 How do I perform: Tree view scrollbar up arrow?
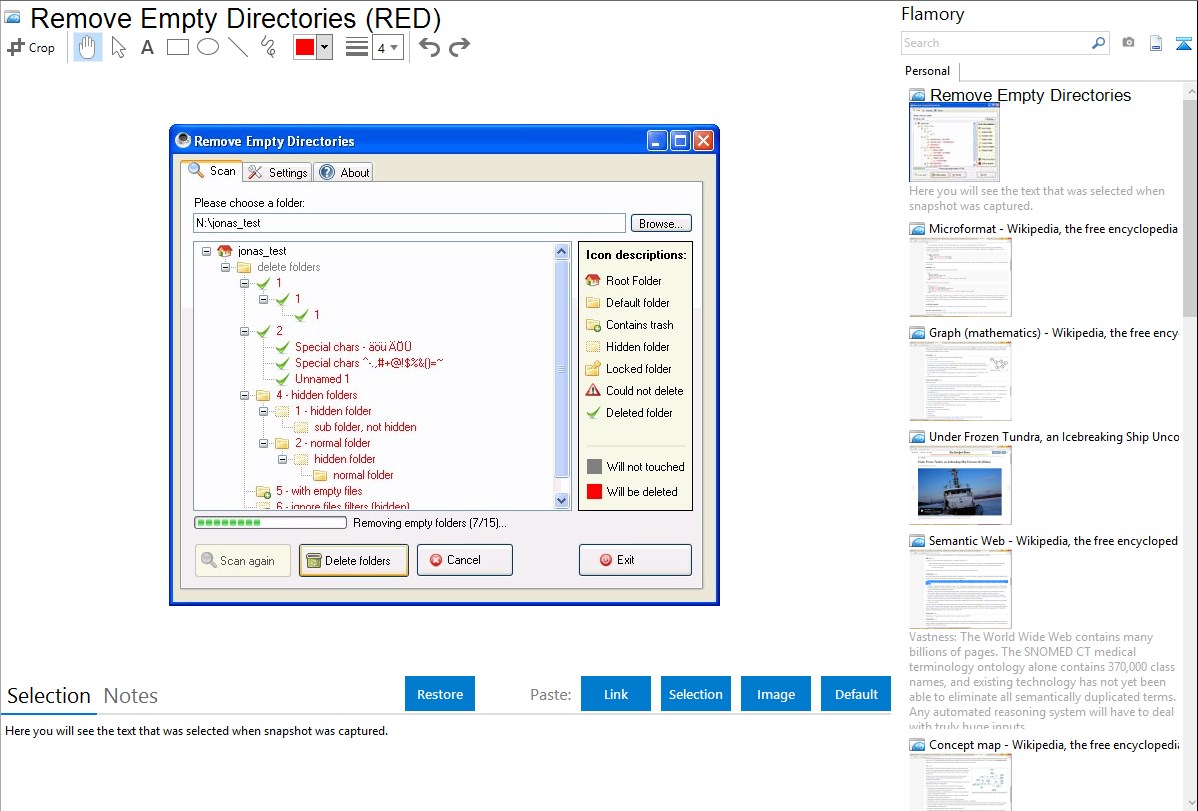pos(562,251)
